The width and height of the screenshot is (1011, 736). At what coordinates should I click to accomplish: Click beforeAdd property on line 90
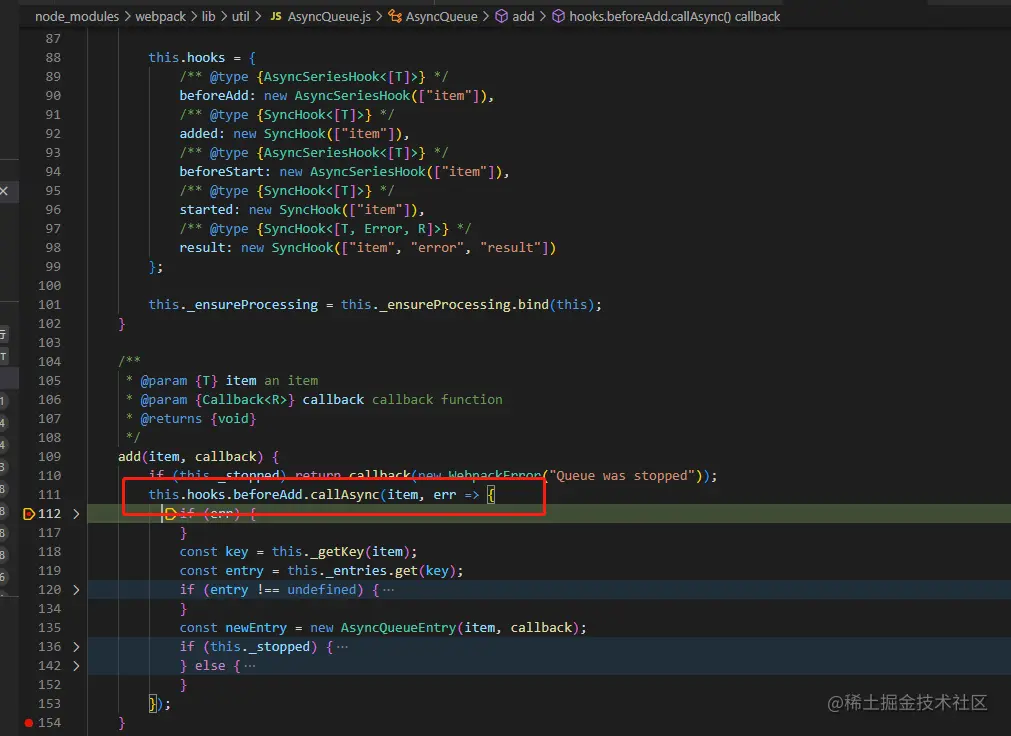pyautogui.click(x=214, y=95)
